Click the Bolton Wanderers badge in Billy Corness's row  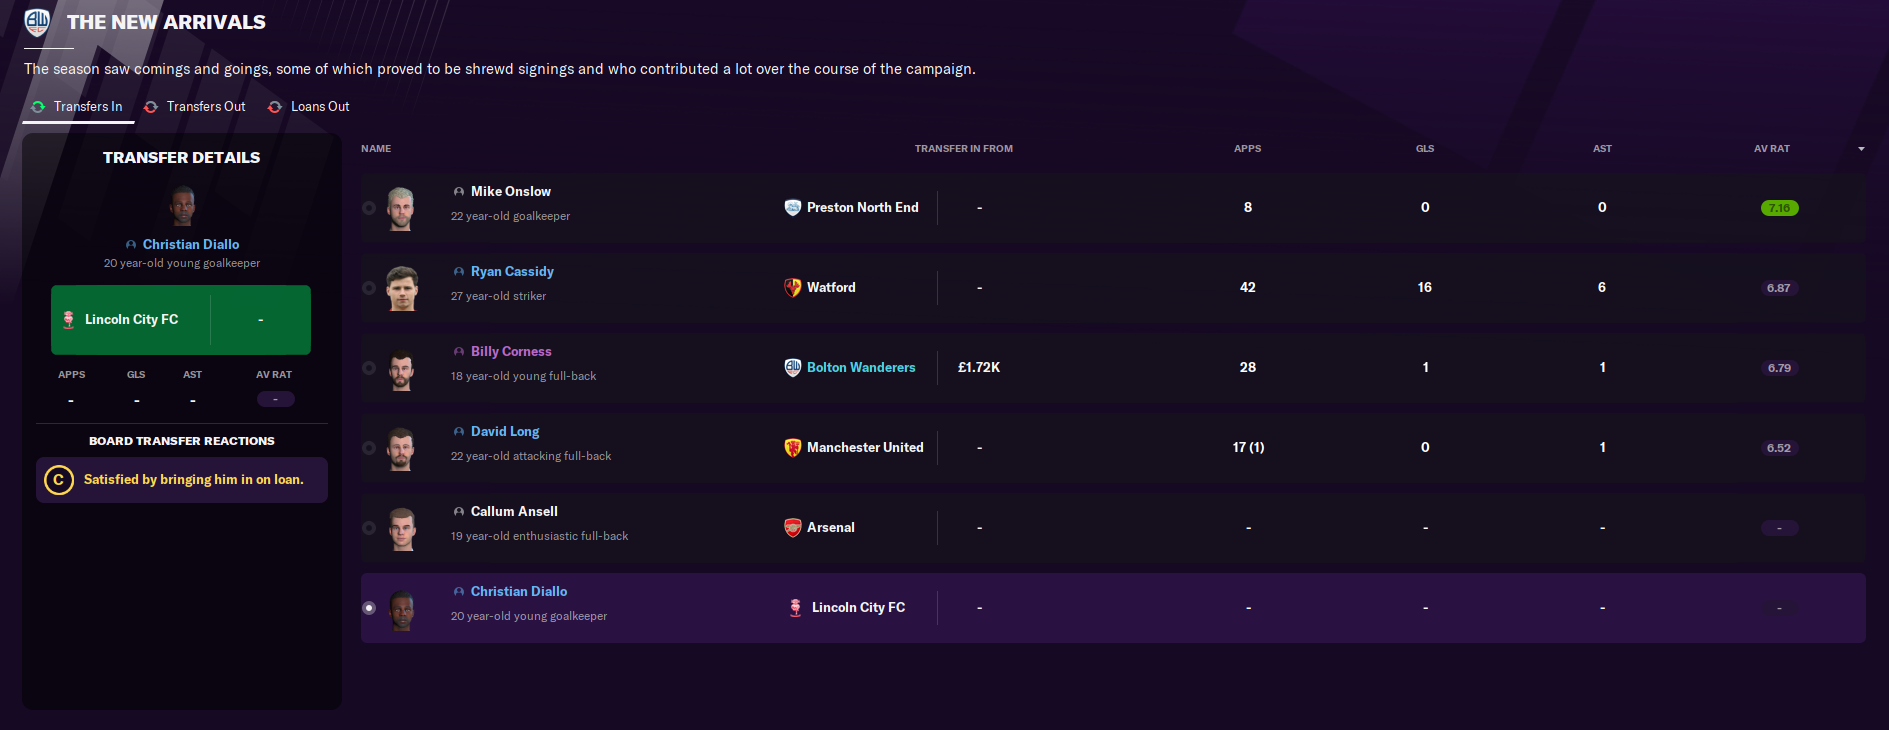point(793,368)
